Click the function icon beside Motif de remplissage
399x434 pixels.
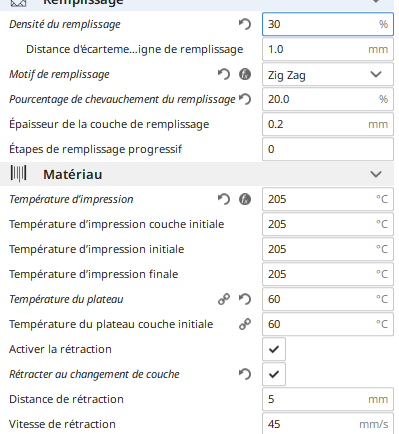coord(245,74)
